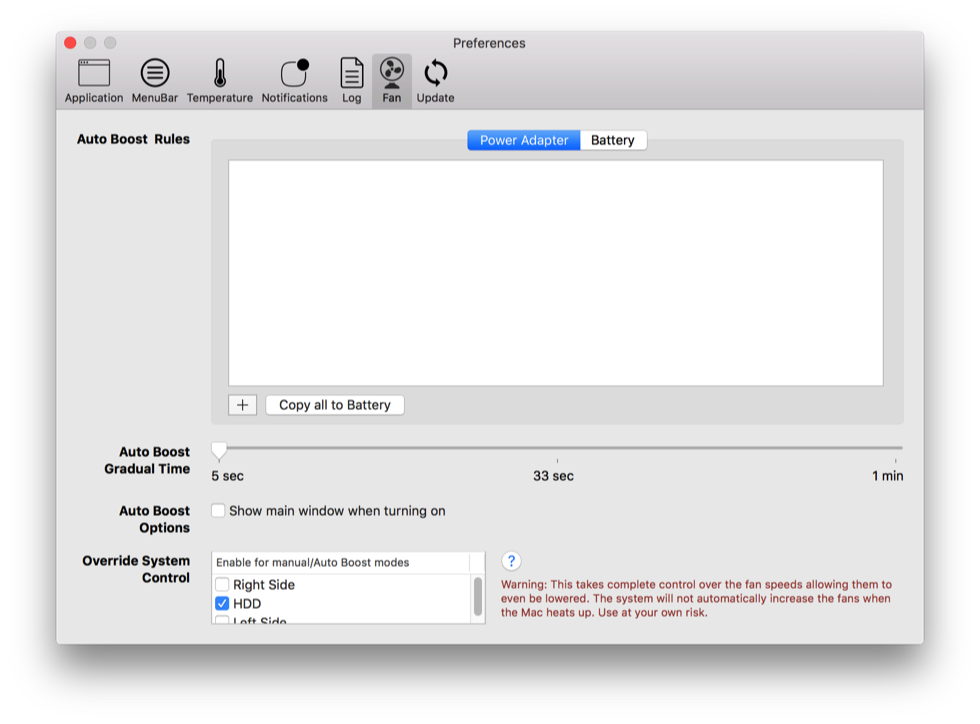980x724 pixels.
Task: Click Copy all to Battery button
Action: 335,405
